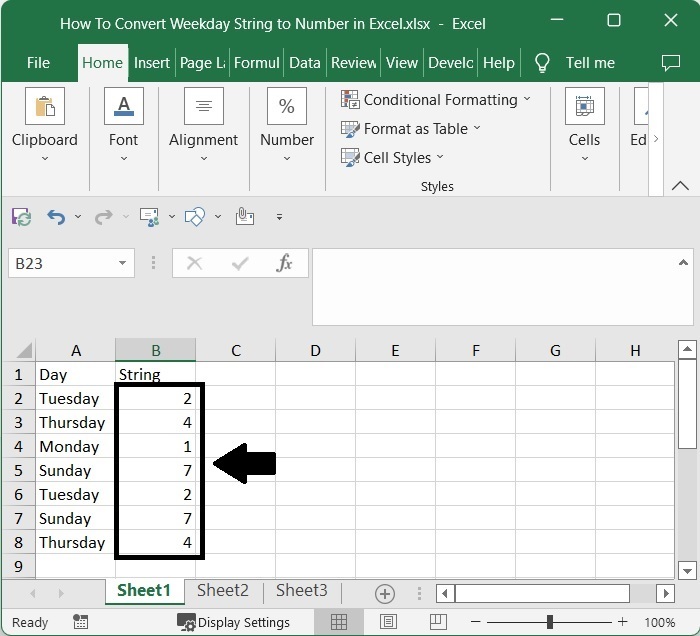700x636 pixels.
Task: Switch to Page Layout view
Action: tap(385, 622)
